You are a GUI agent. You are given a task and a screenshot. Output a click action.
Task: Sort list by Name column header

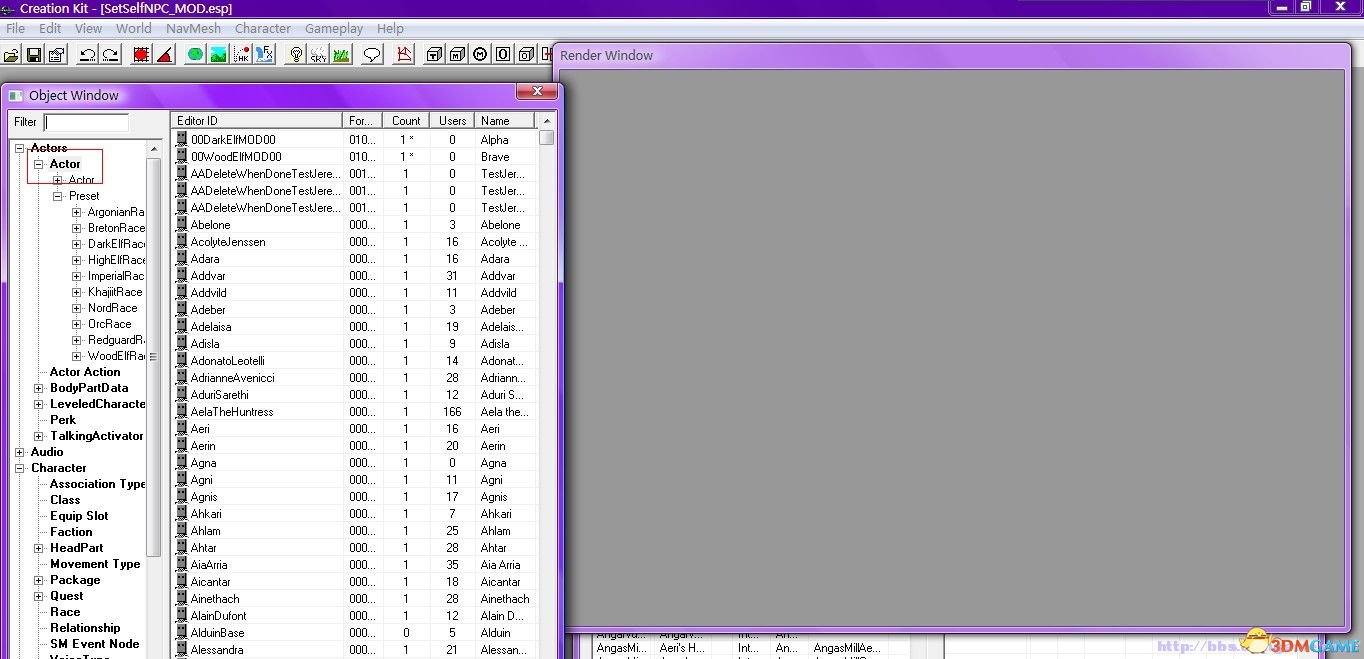click(505, 120)
